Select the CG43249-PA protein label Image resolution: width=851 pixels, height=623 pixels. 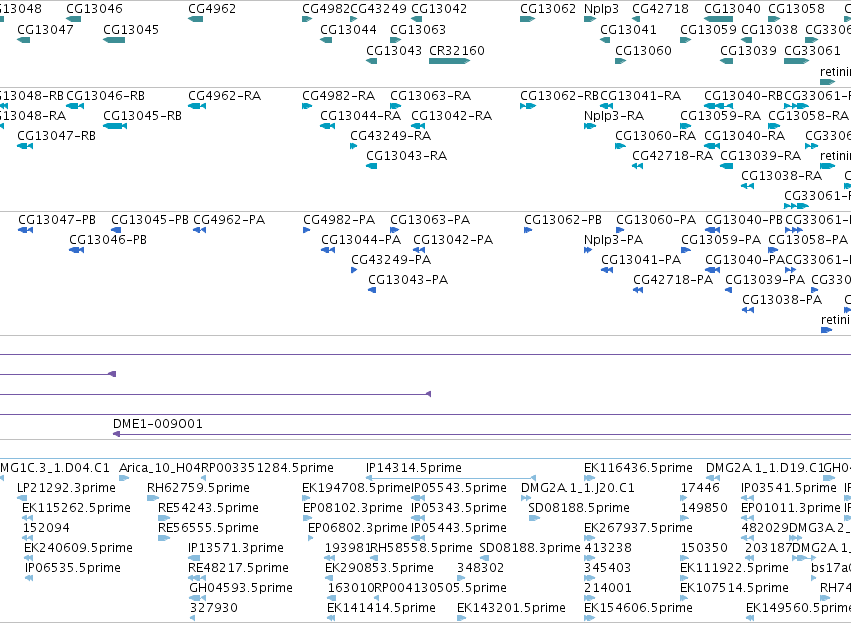391,260
